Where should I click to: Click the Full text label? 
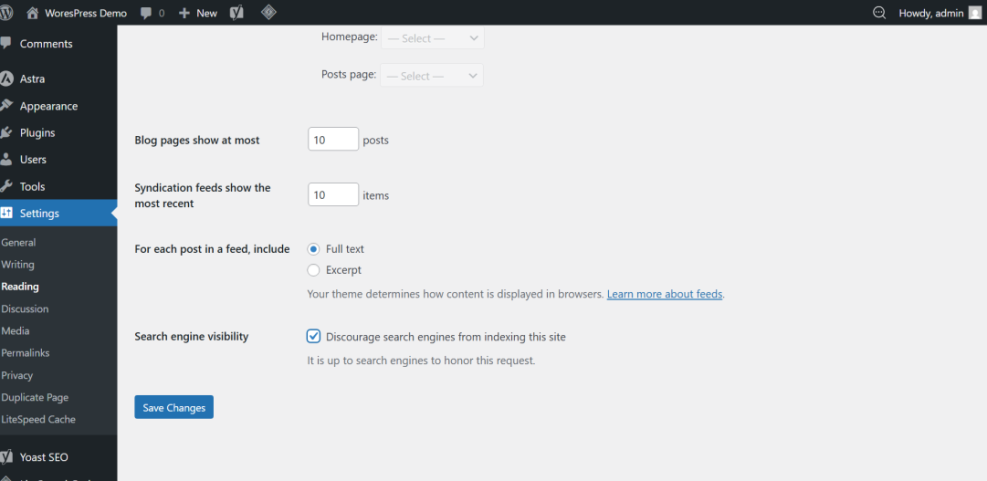(x=345, y=249)
